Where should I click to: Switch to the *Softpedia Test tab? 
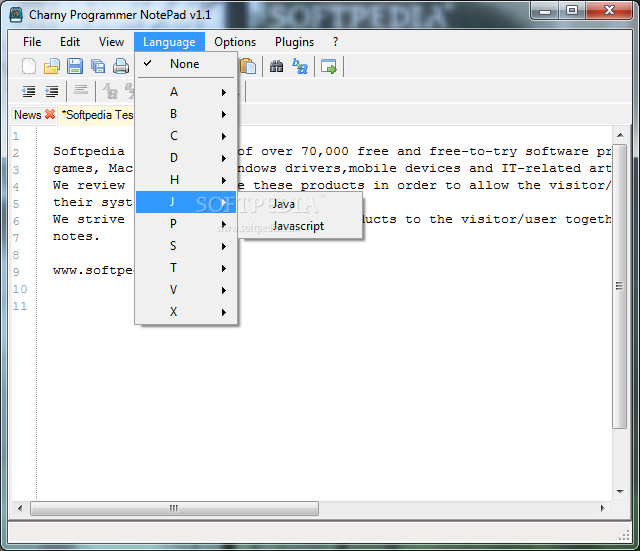[97, 115]
